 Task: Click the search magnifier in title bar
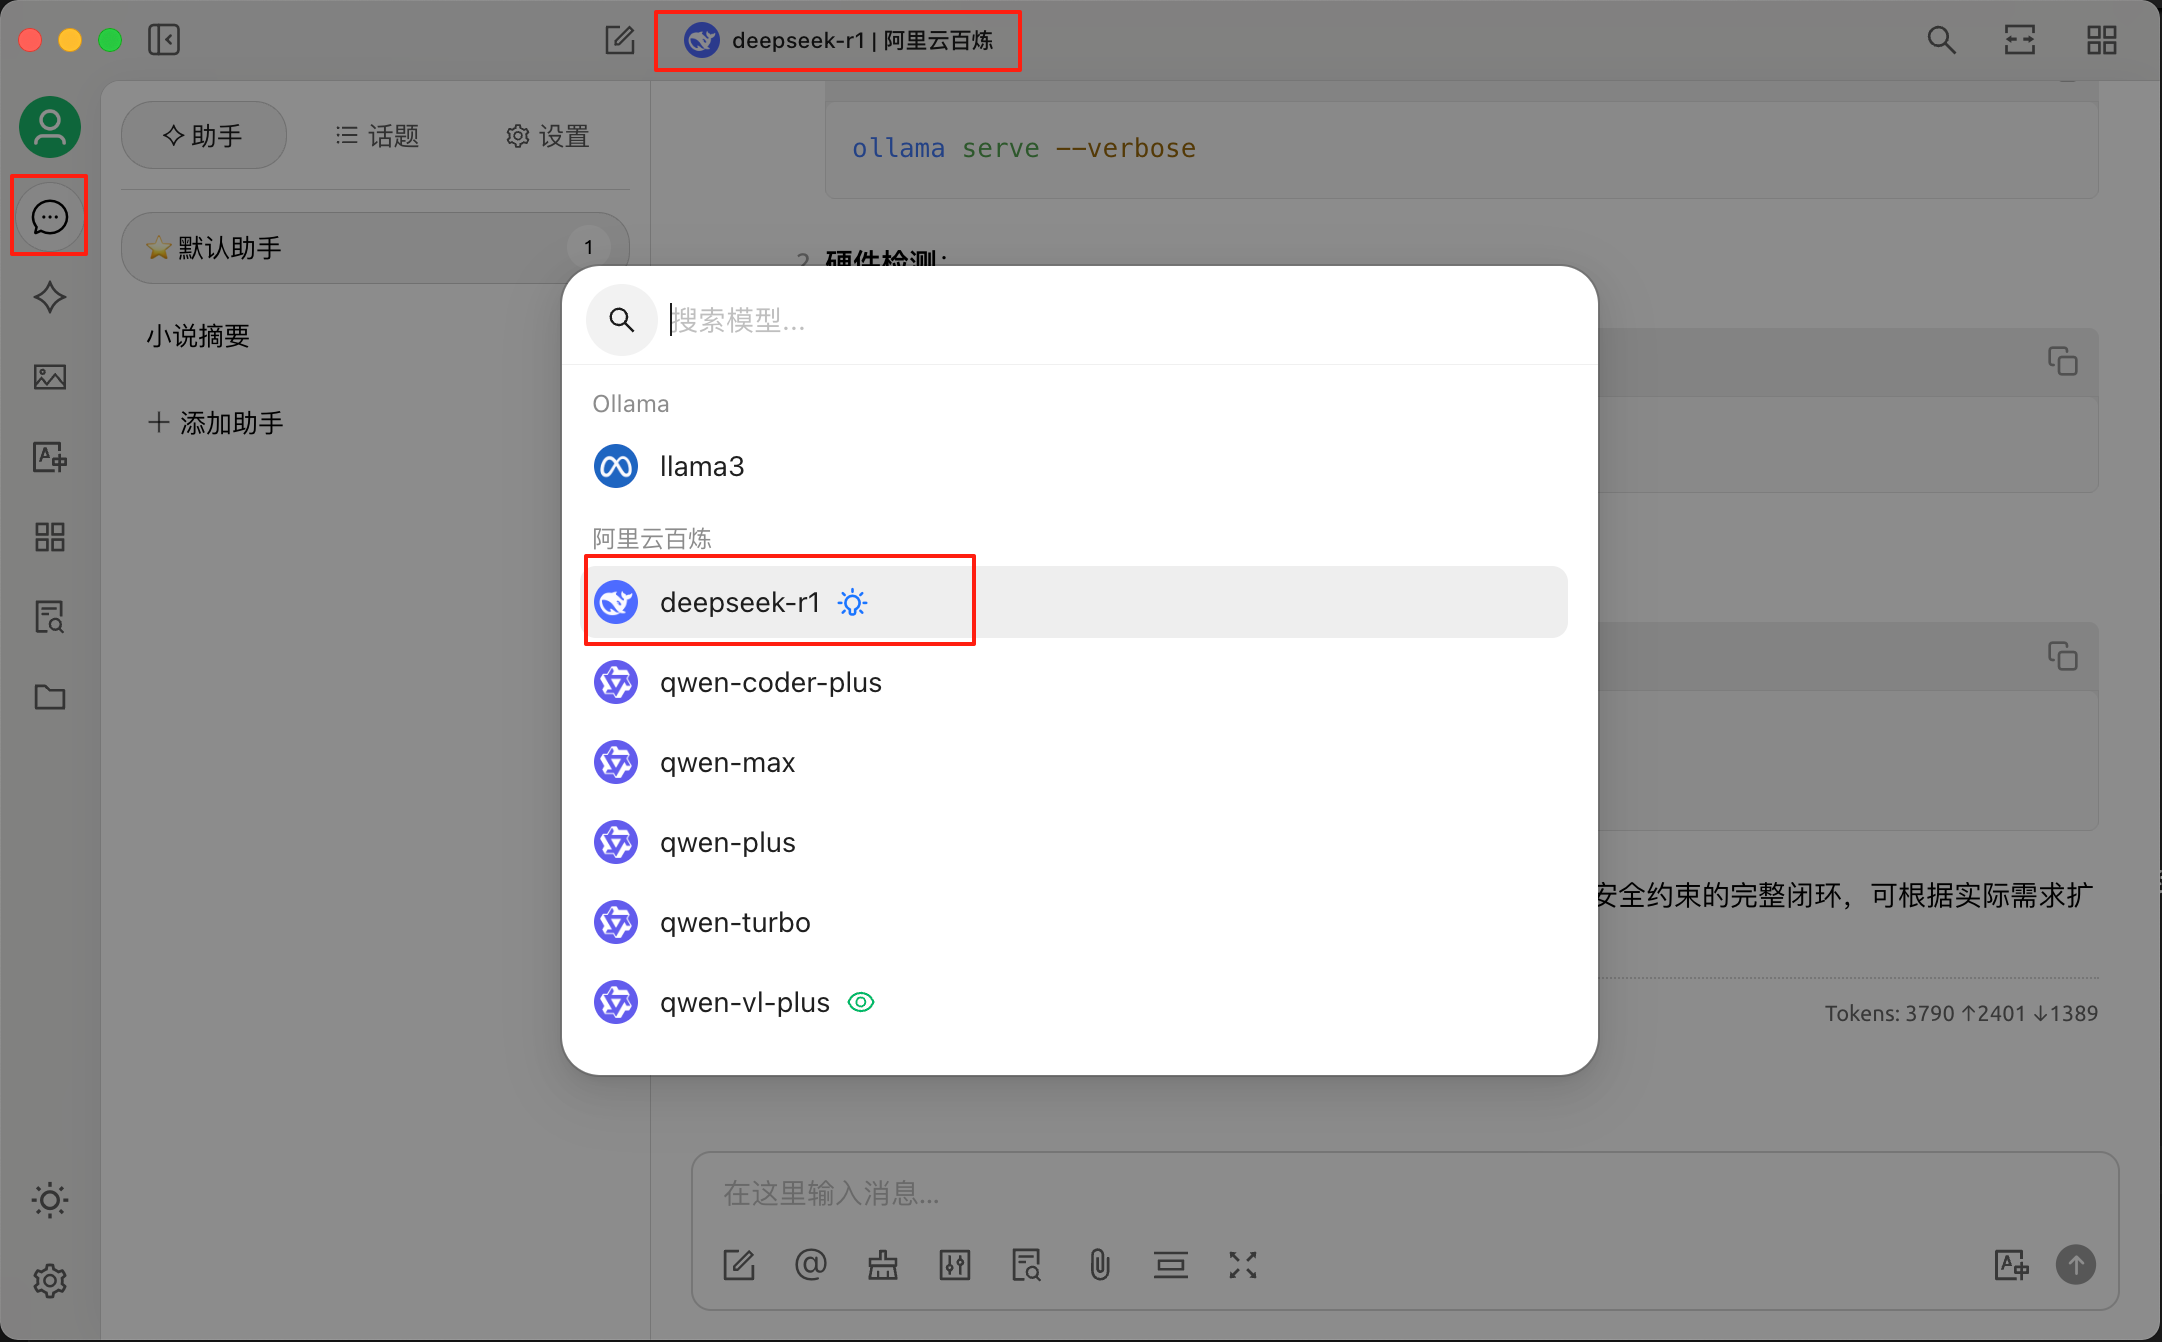(x=1941, y=40)
